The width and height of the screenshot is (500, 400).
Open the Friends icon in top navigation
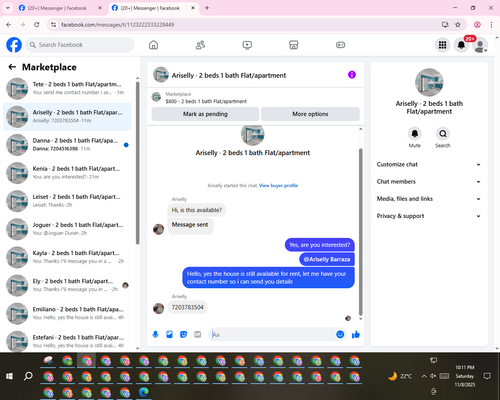[x=200, y=45]
